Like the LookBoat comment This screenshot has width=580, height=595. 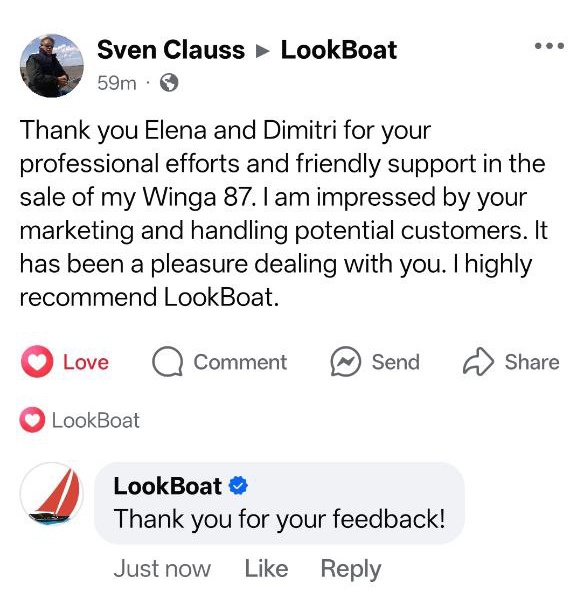click(266, 568)
